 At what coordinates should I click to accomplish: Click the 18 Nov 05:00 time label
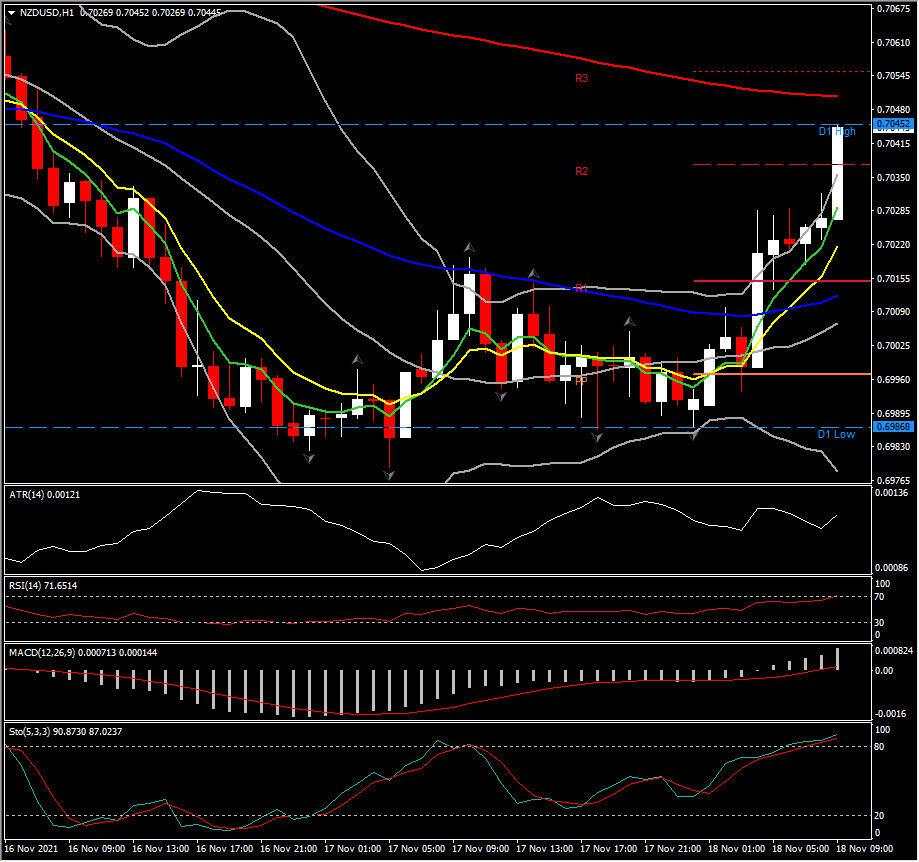[800, 849]
